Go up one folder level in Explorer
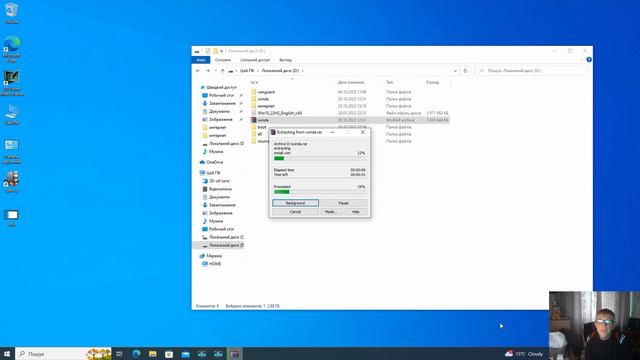Viewport: 640px width, 360px height. 222,71
